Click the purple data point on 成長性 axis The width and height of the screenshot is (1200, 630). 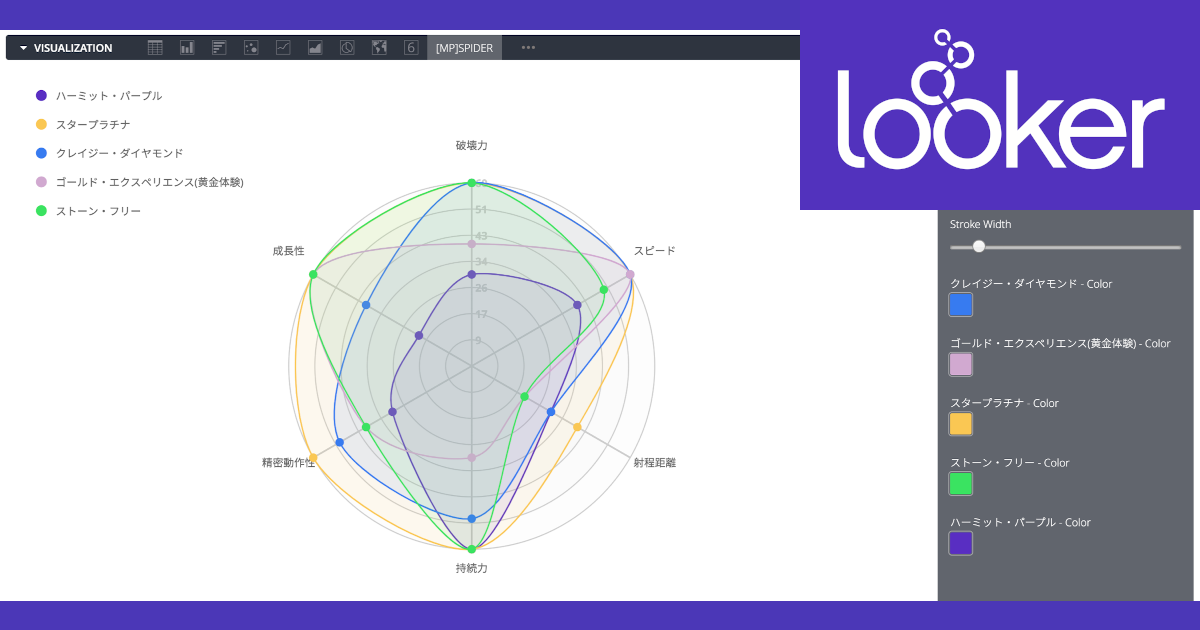(x=419, y=335)
